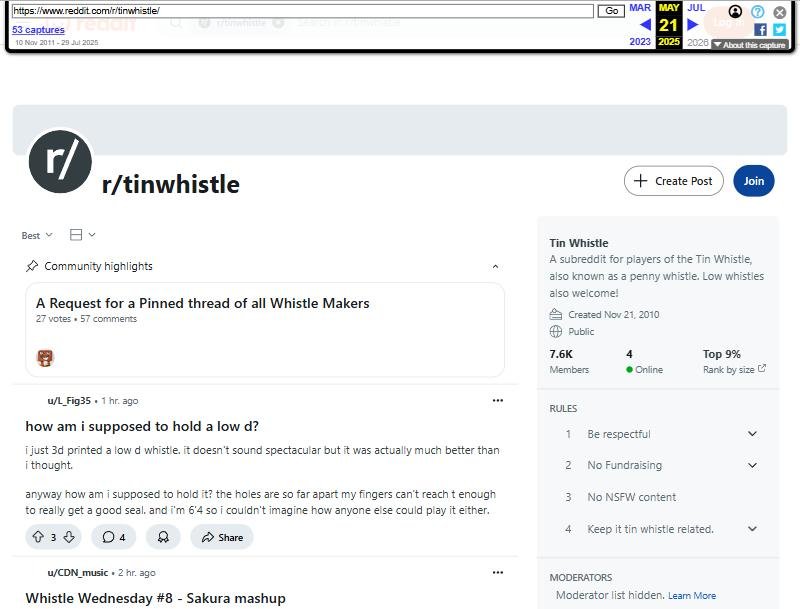Click the Create Post button
Screen dimensions: 800x609
(x=673, y=181)
